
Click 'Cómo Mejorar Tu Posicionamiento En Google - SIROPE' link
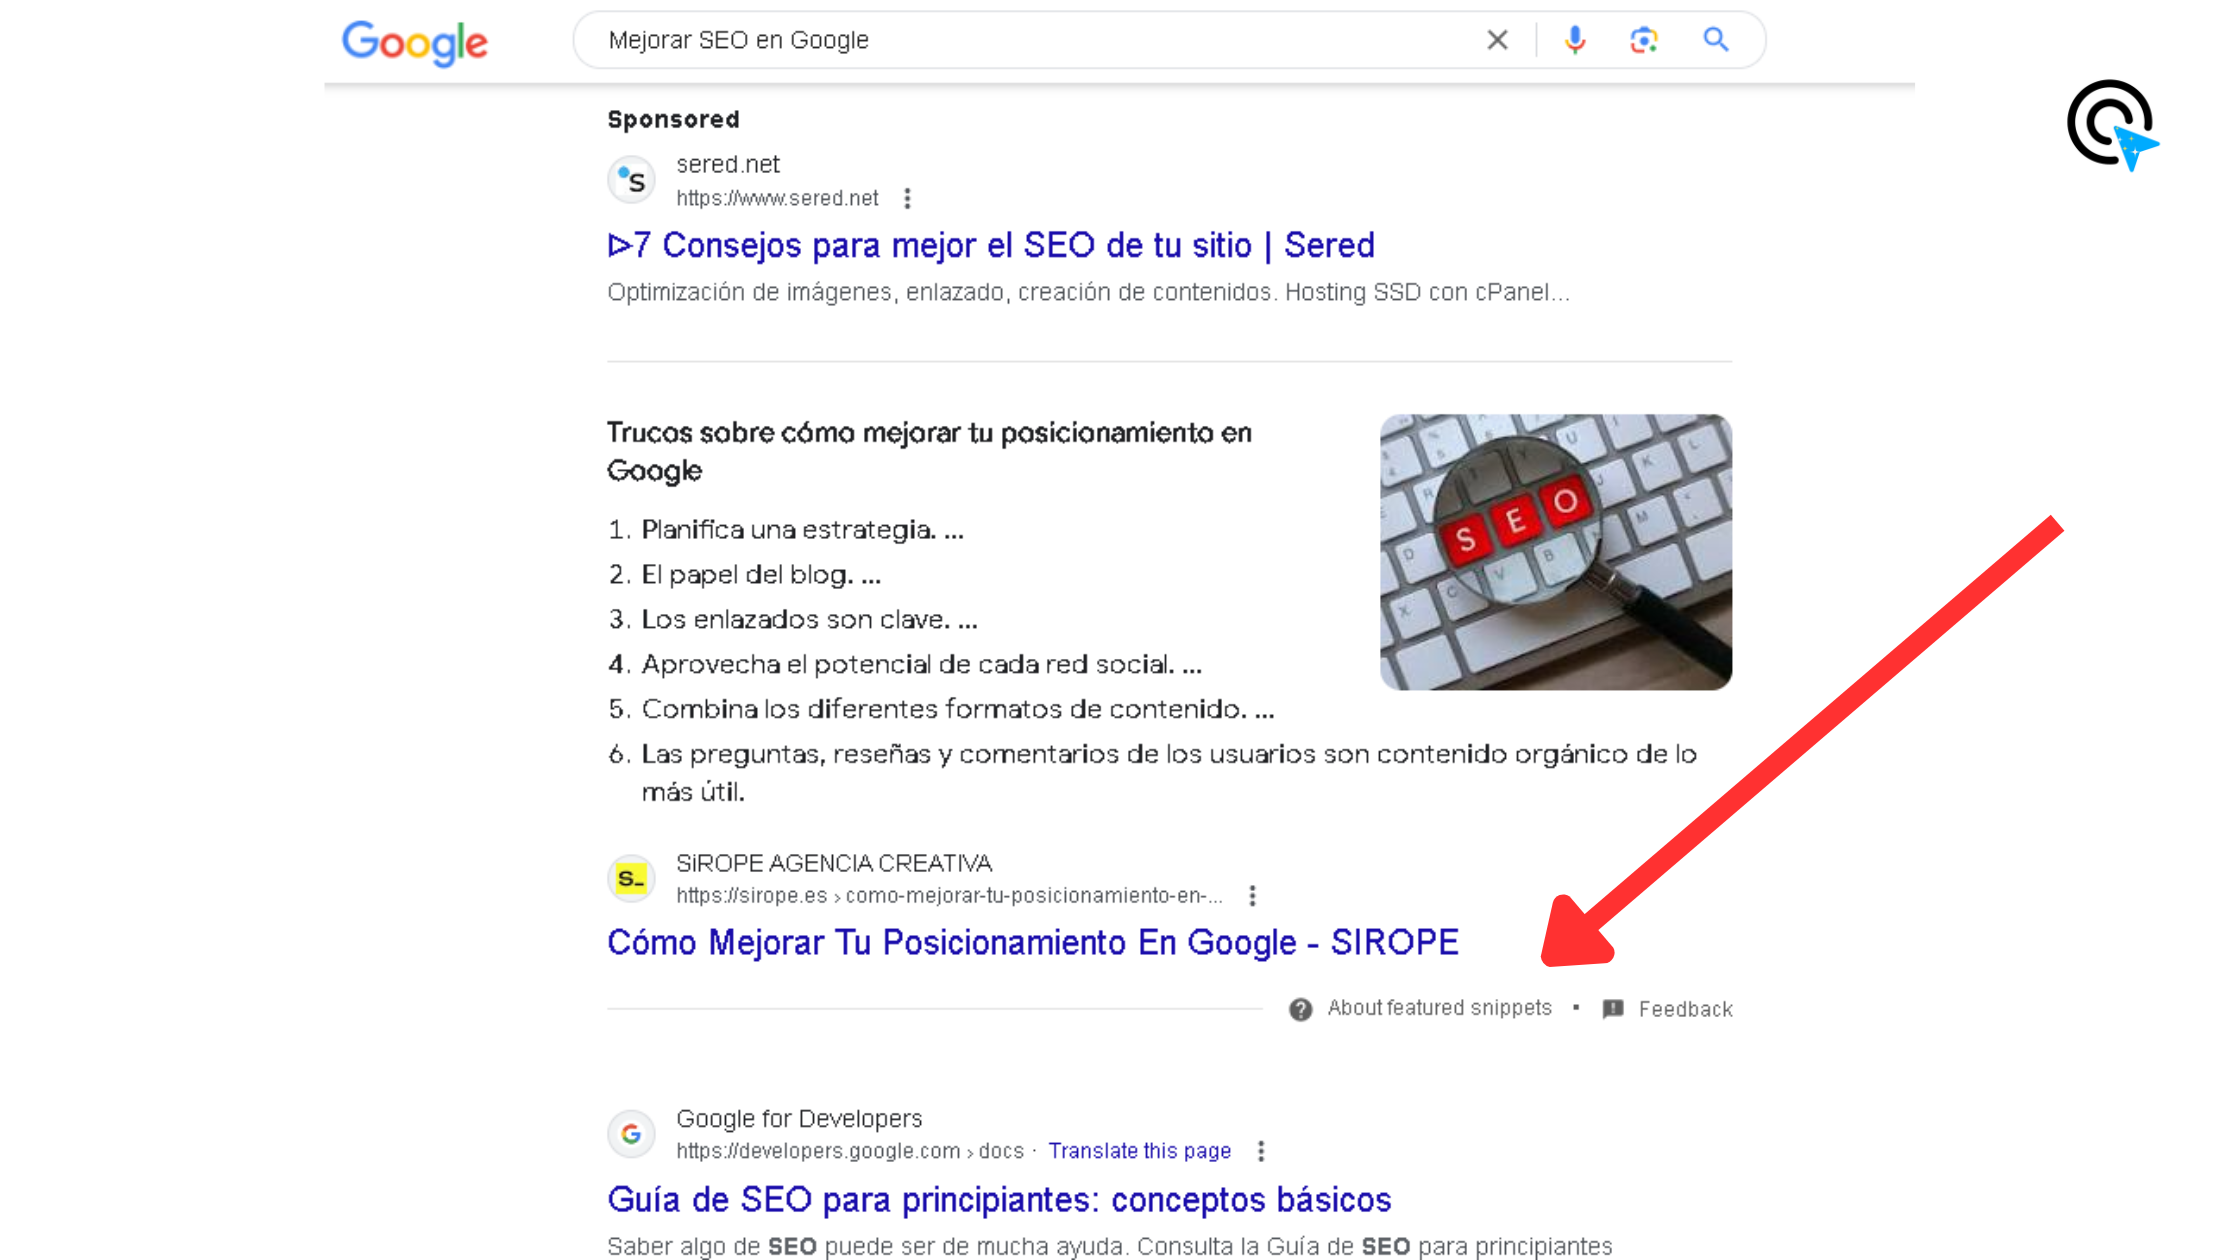point(1032,940)
